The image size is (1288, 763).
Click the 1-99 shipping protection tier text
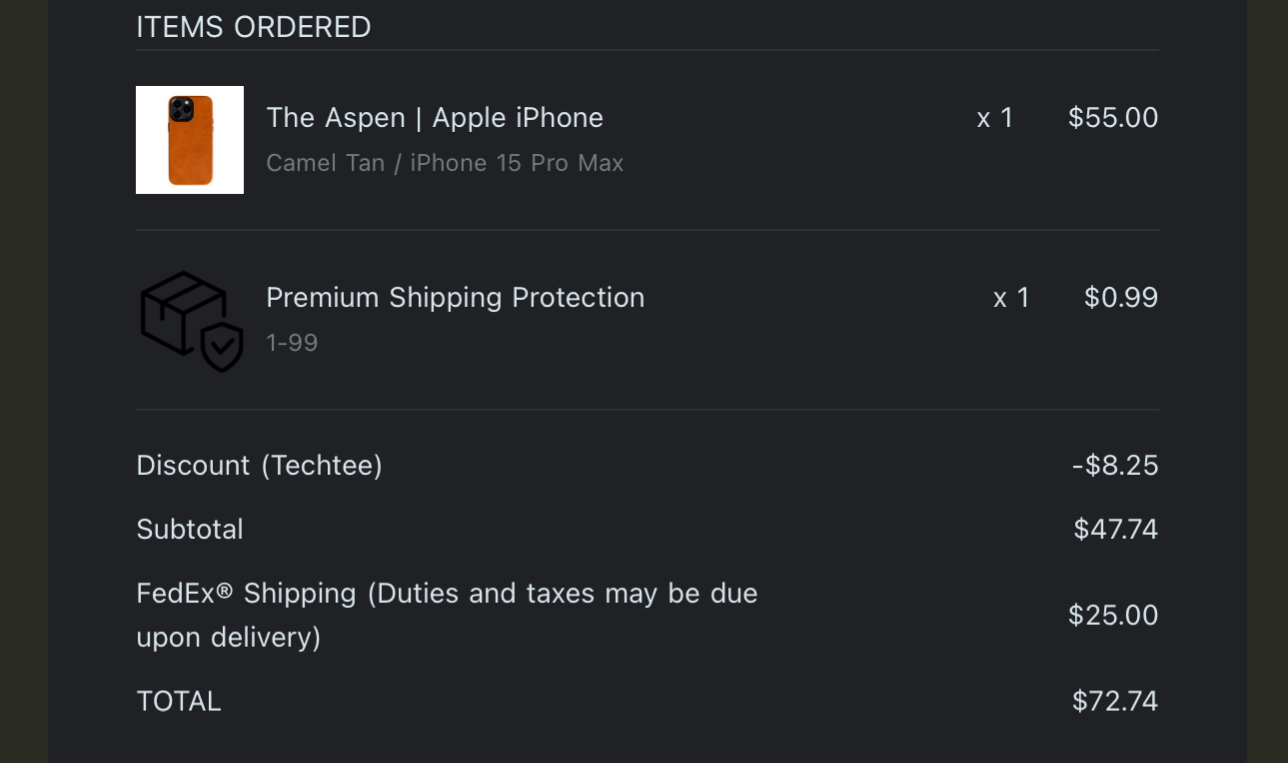coord(291,343)
